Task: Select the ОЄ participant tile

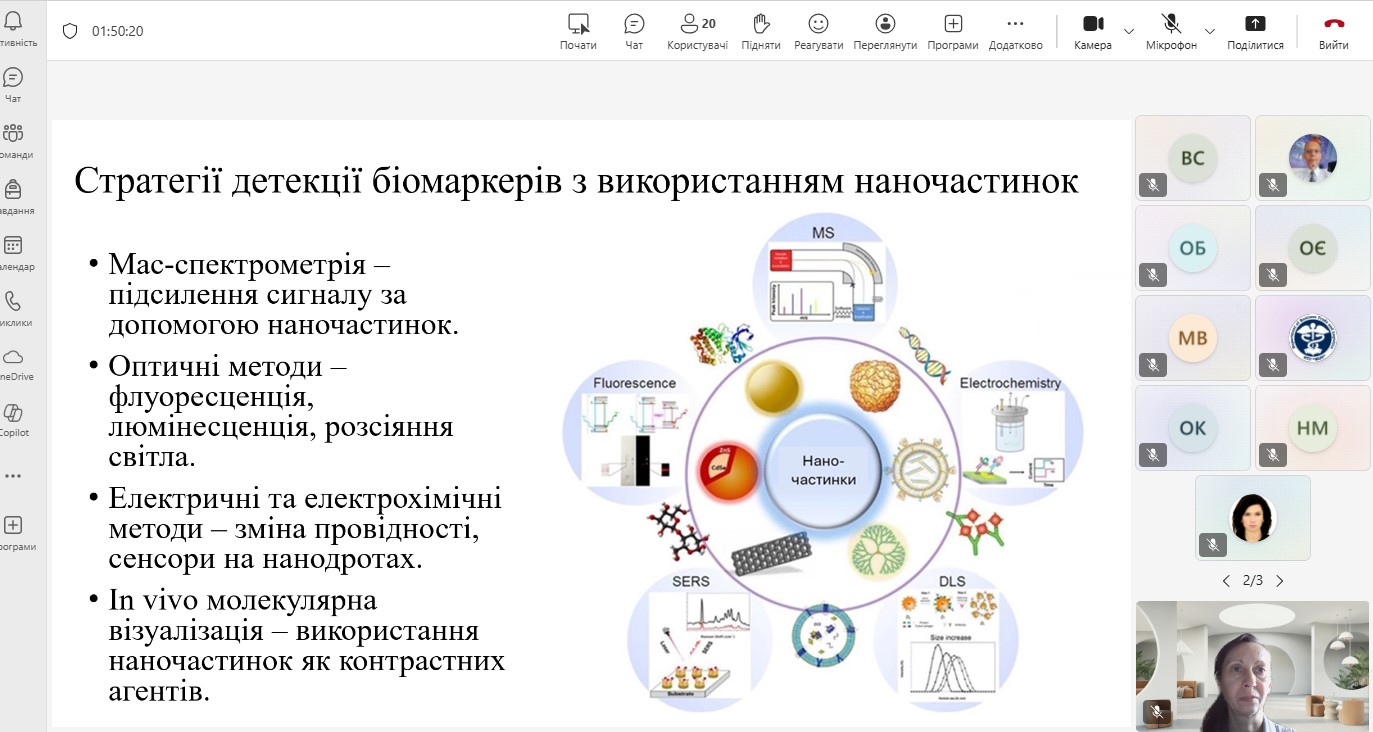Action: point(1313,248)
